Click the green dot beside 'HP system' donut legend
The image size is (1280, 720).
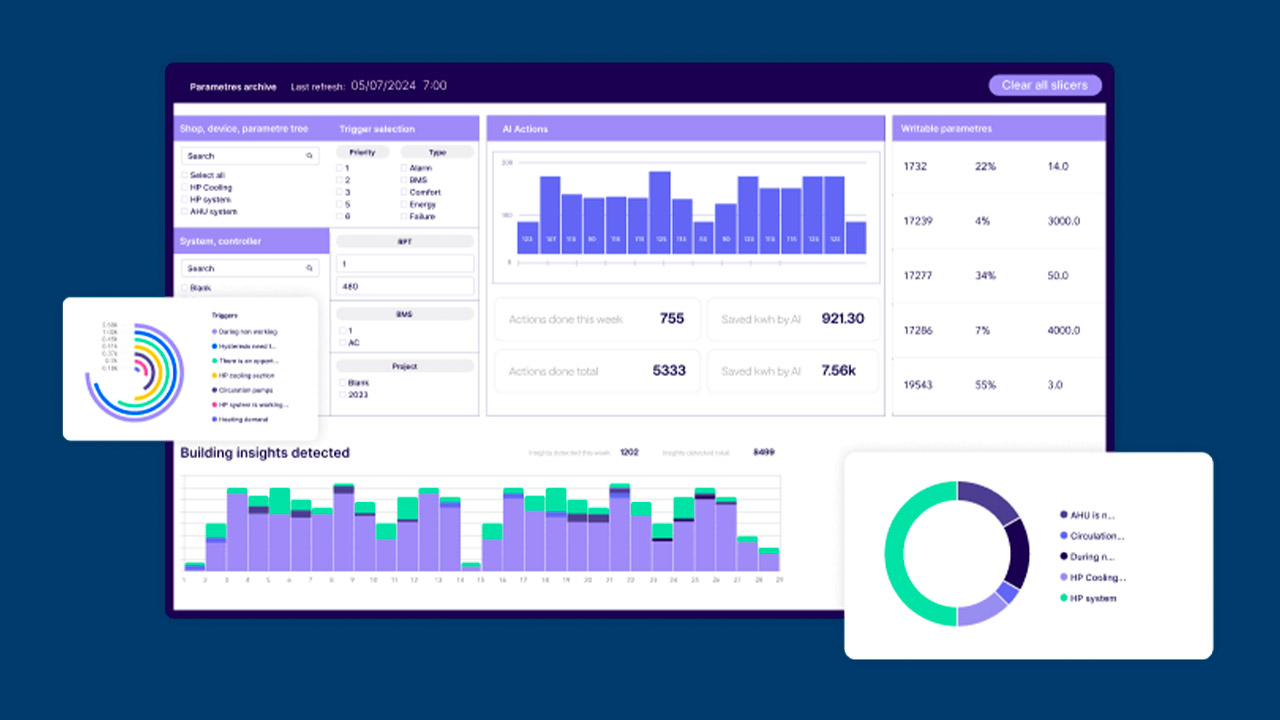click(1063, 598)
